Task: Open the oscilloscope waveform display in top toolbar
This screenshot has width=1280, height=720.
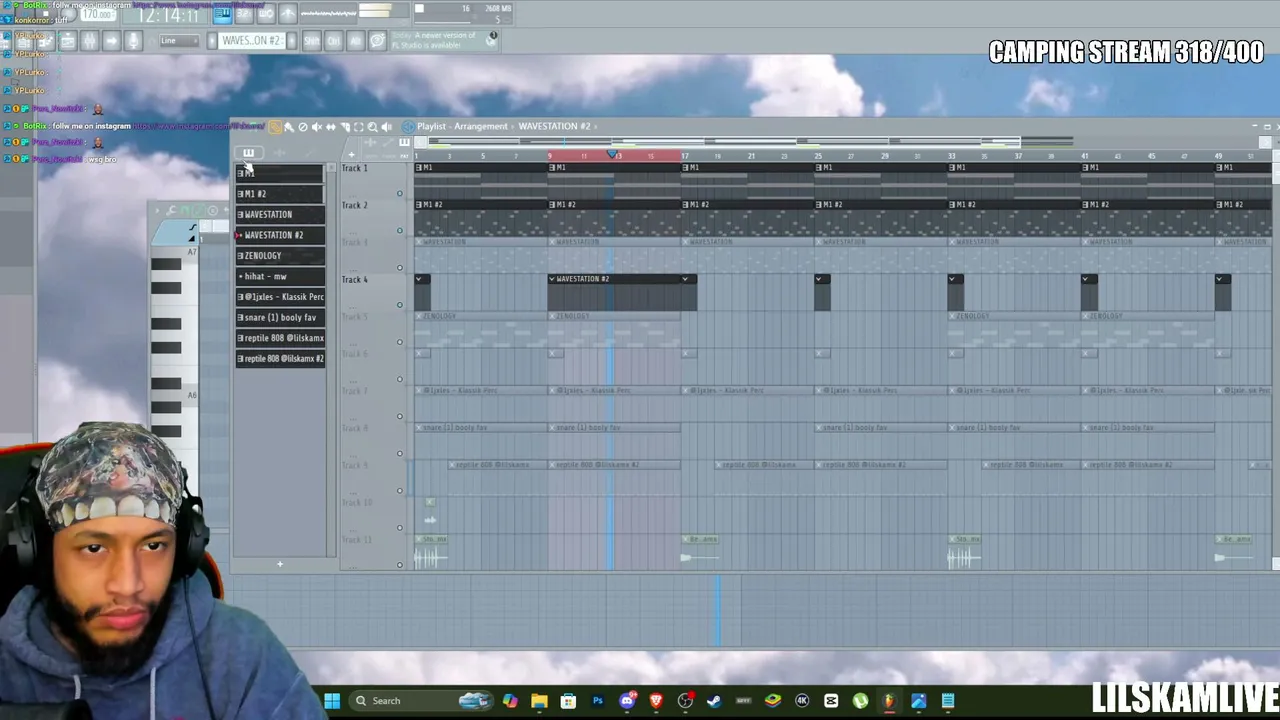Action: tap(328, 14)
